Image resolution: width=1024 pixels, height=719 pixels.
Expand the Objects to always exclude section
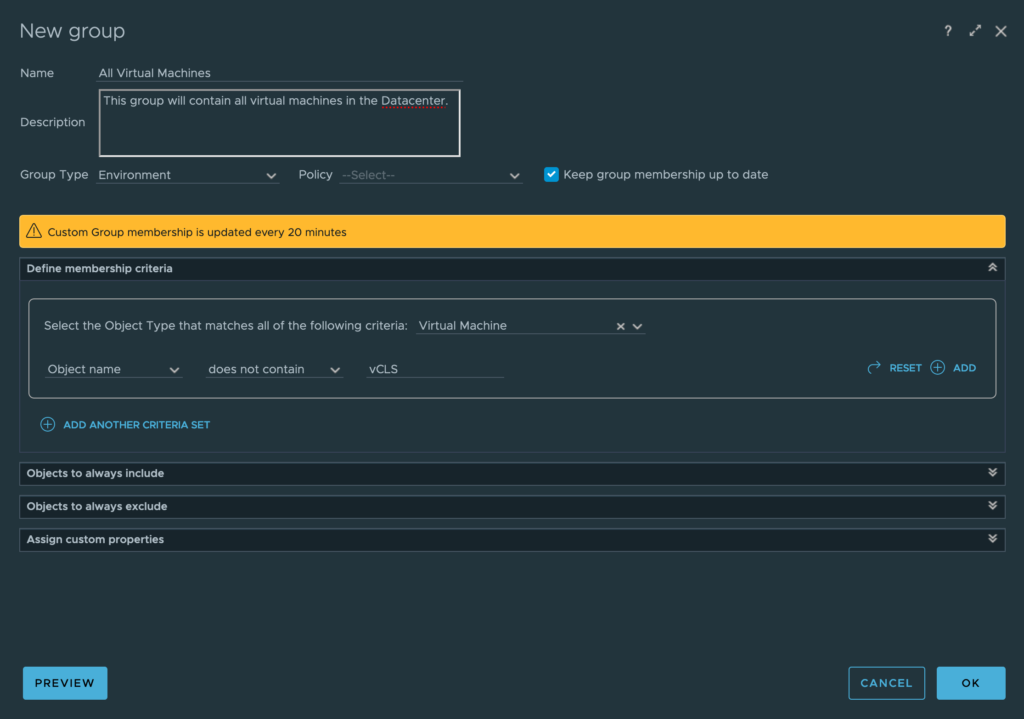[992, 506]
